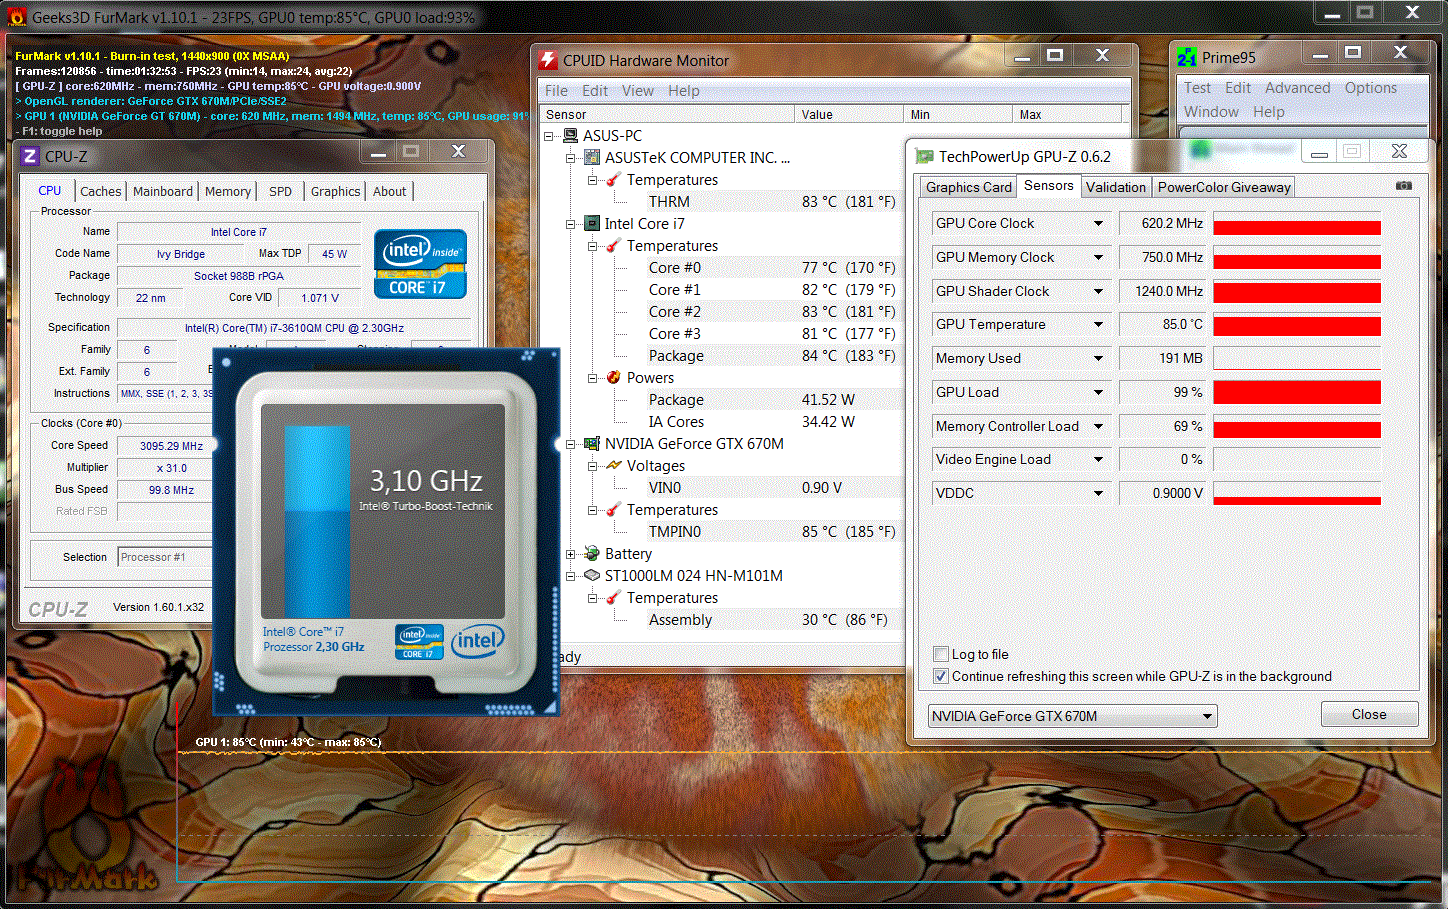Image resolution: width=1448 pixels, height=909 pixels.
Task: Collapse the ASUS-PC tree node
Action: [x=549, y=136]
